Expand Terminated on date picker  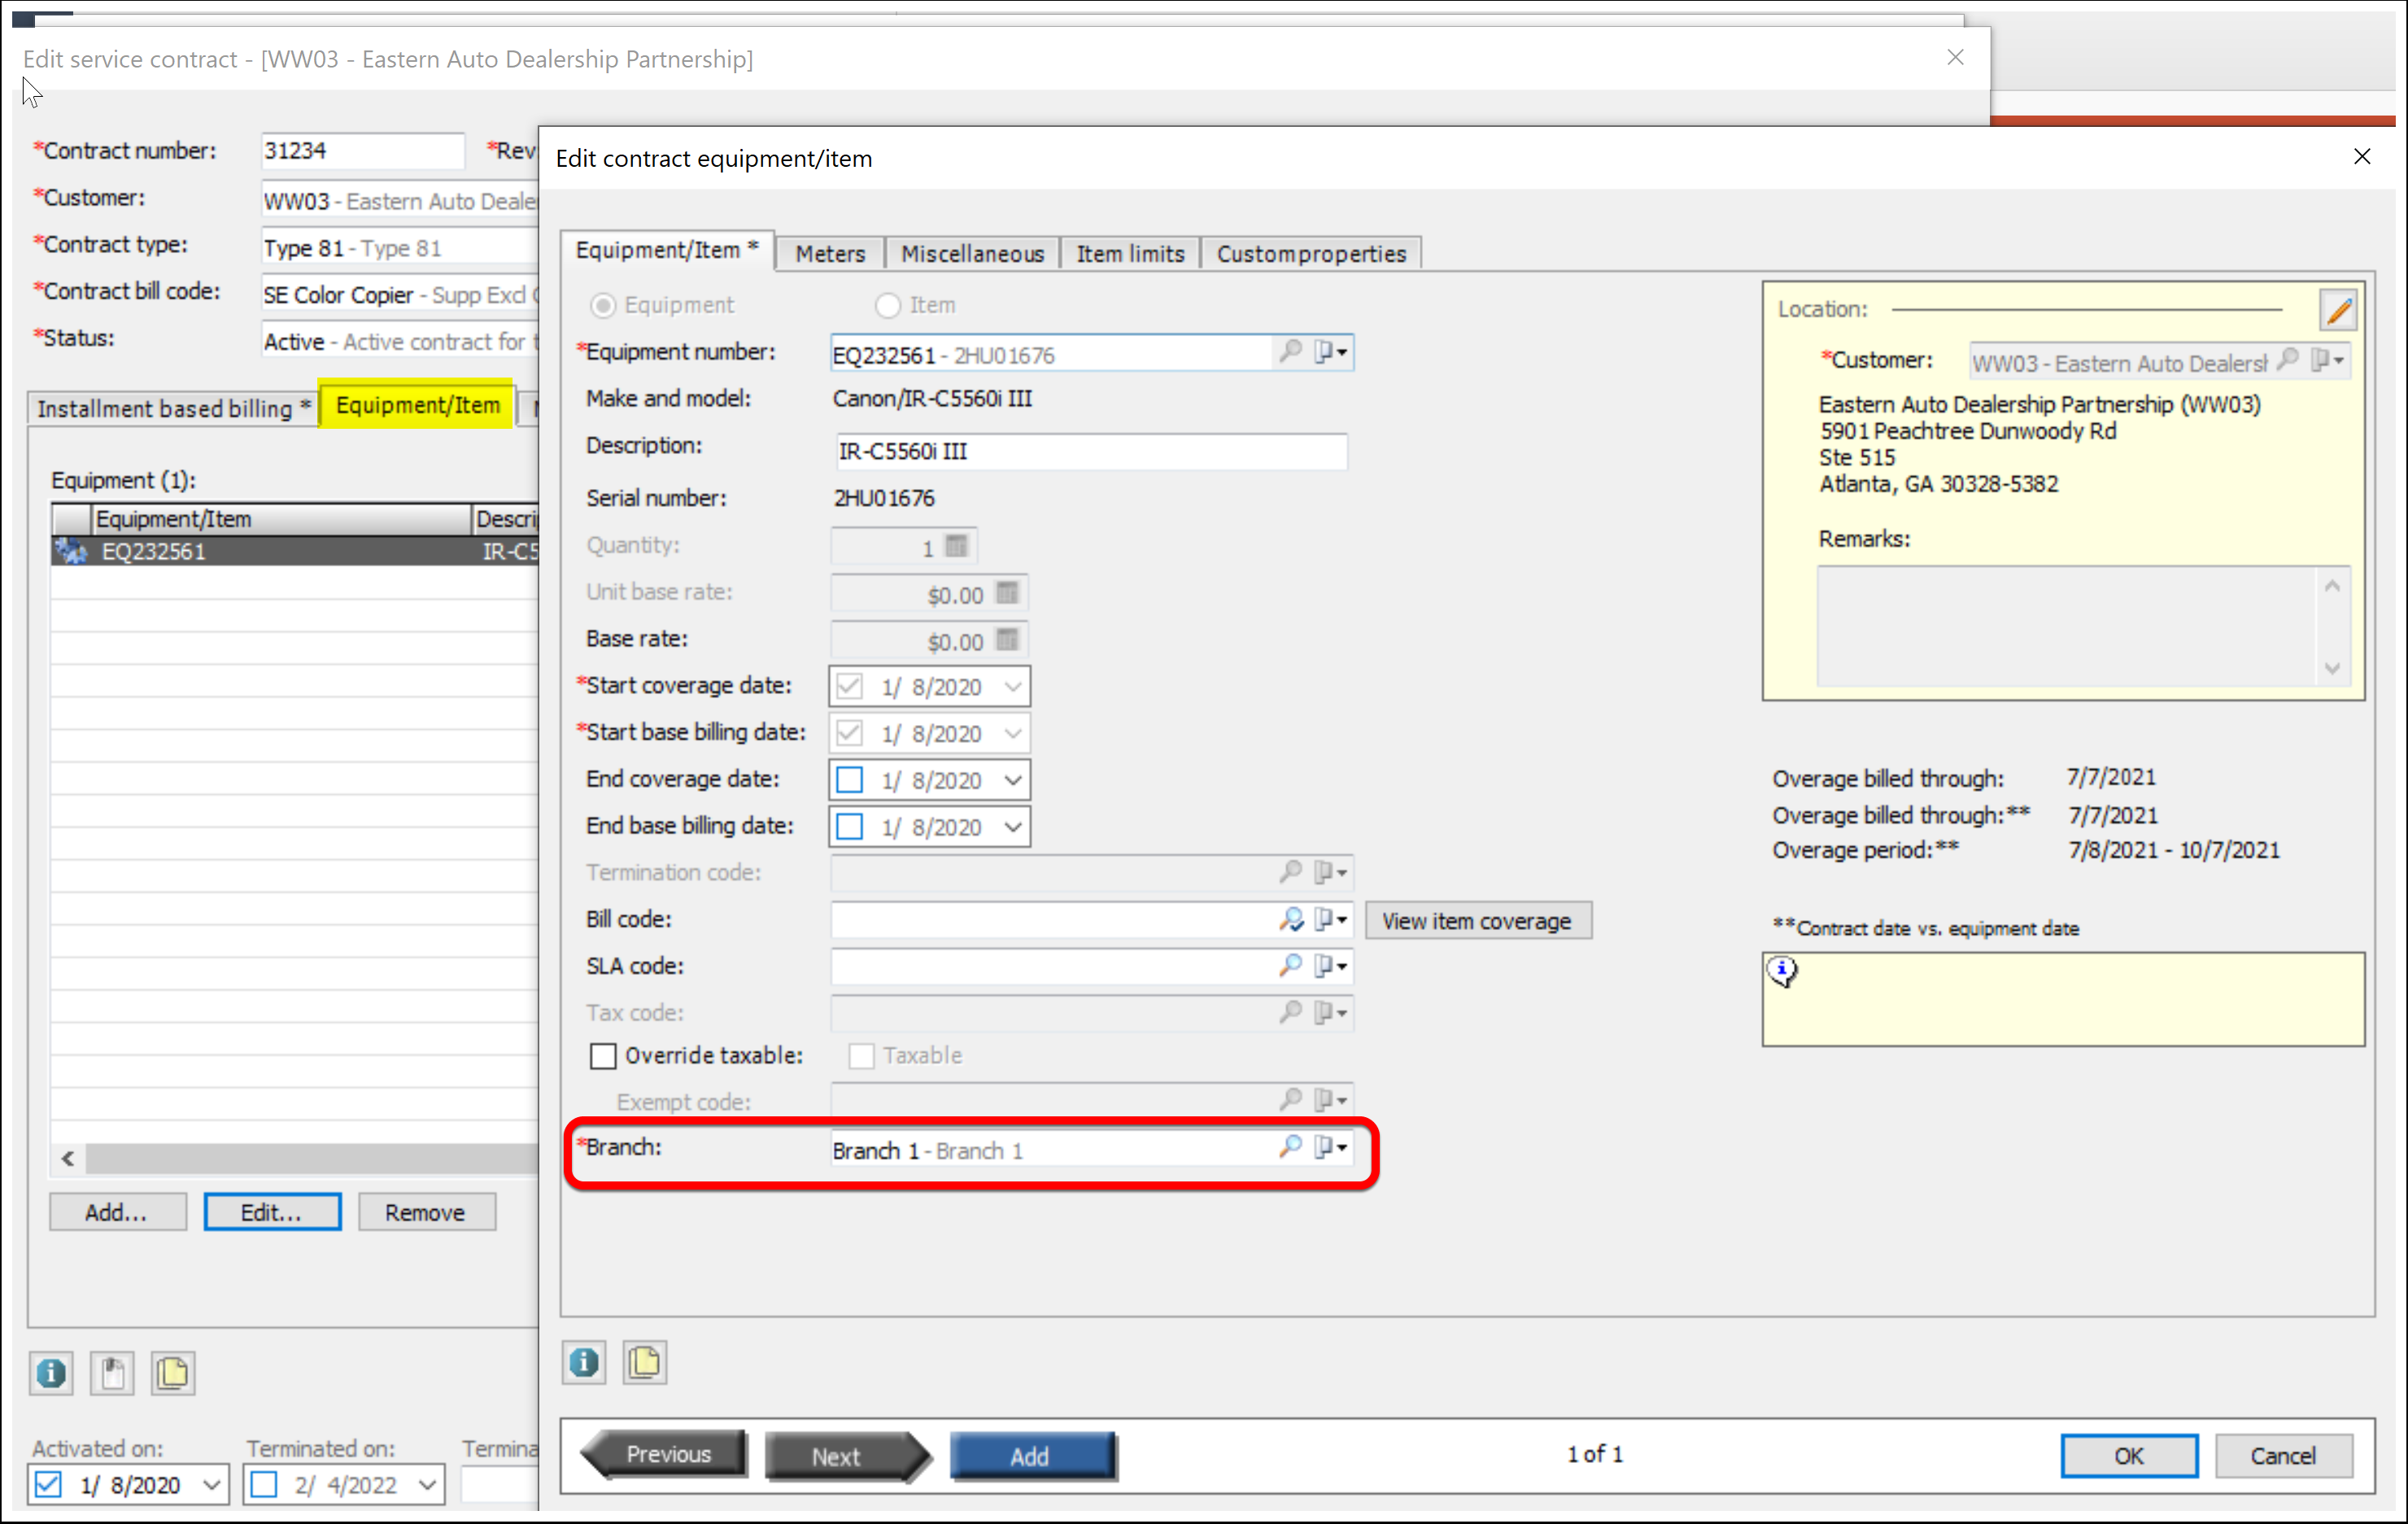[x=427, y=1485]
